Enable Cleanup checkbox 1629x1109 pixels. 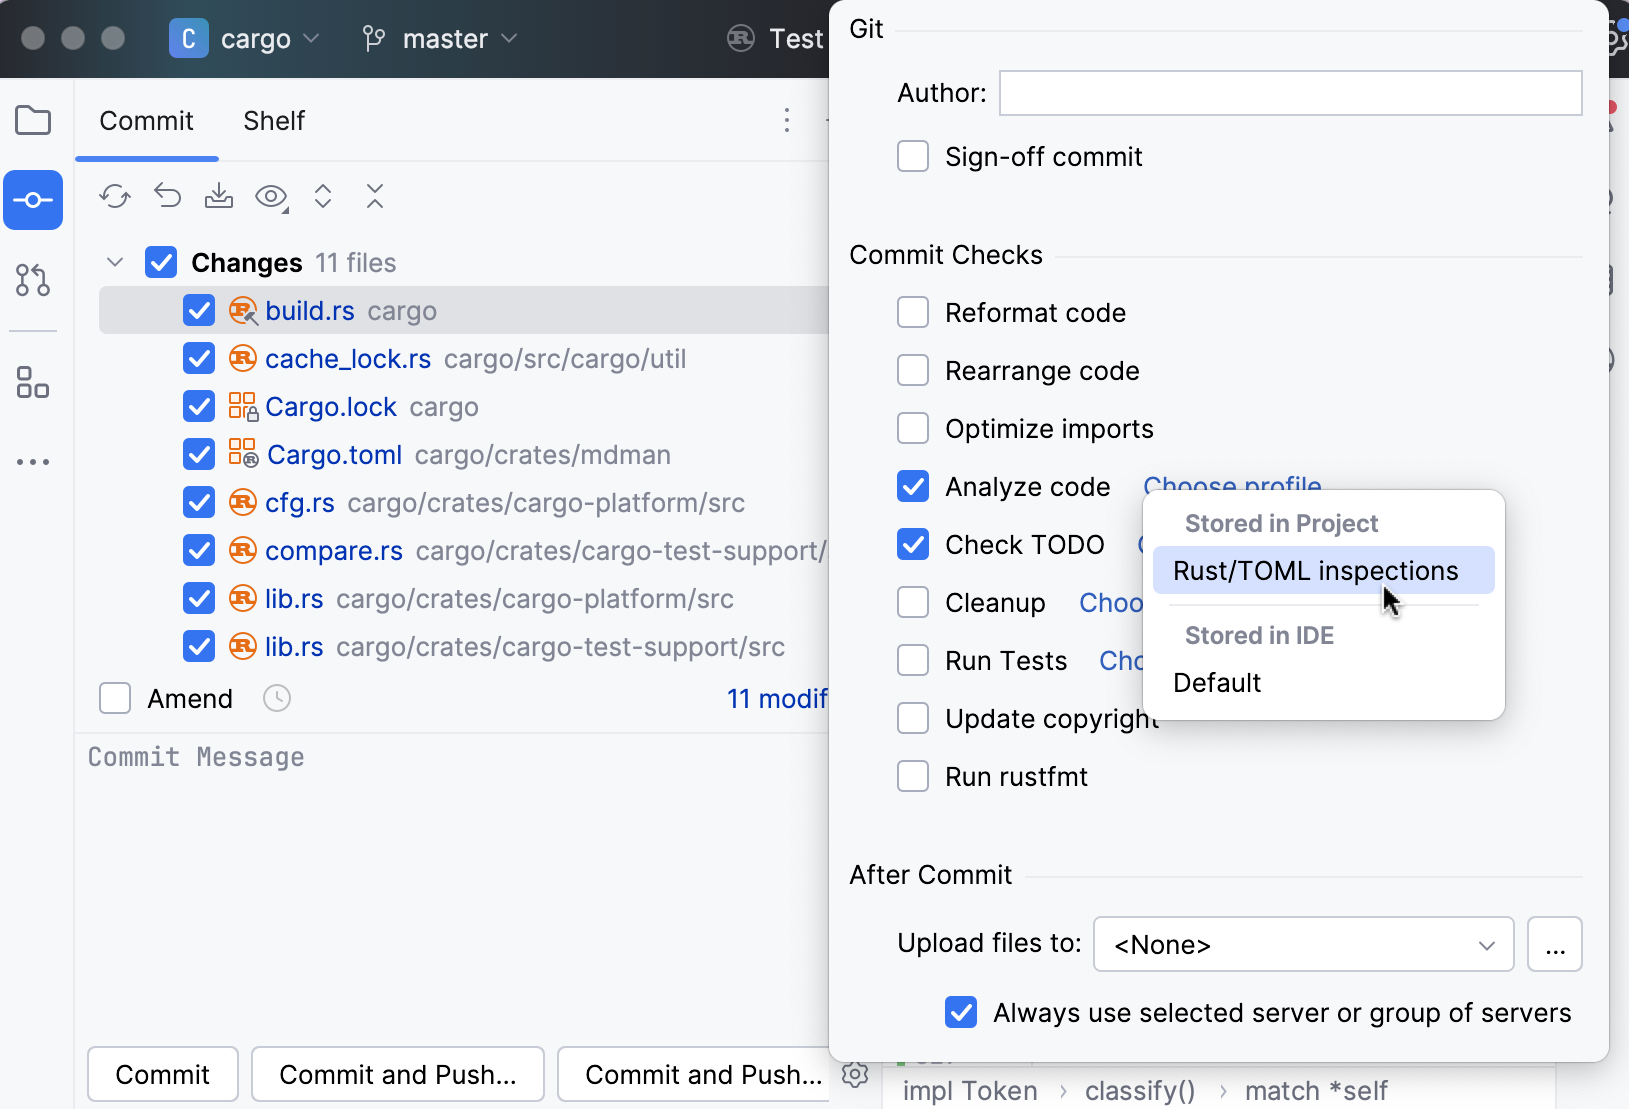tap(913, 603)
